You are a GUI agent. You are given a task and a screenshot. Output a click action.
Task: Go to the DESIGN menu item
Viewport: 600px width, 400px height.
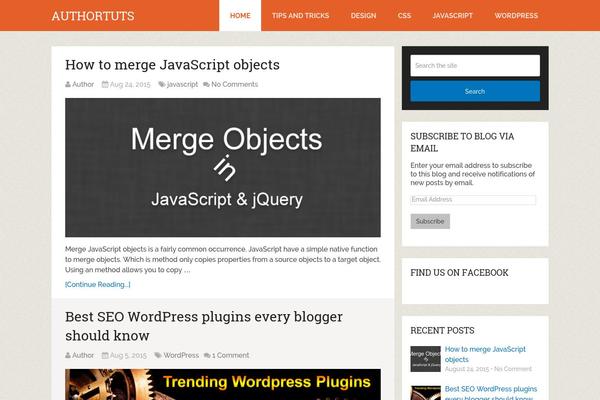(363, 16)
